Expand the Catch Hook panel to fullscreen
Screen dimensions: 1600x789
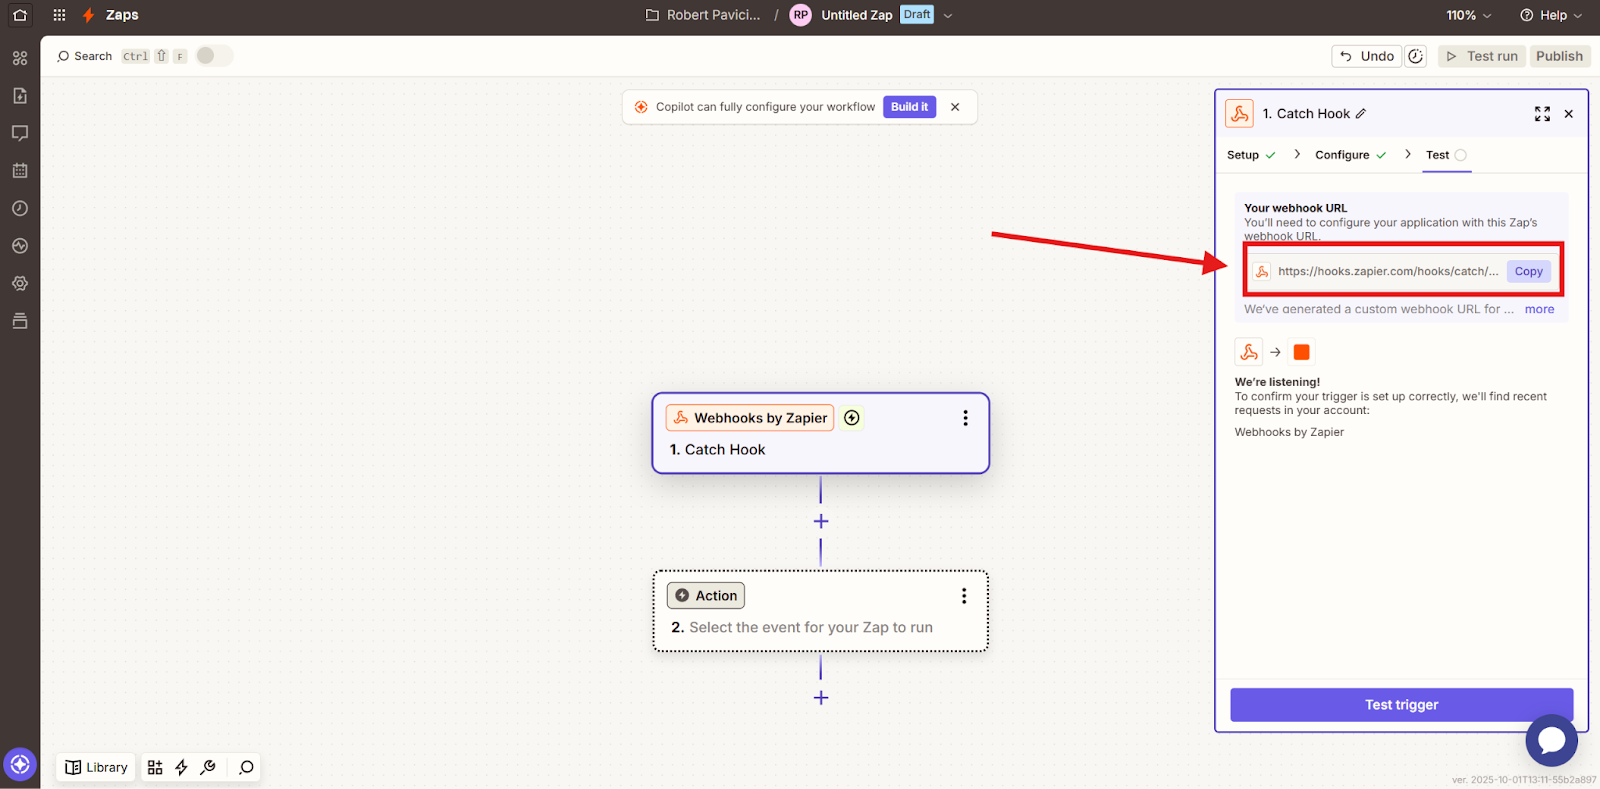click(x=1542, y=114)
